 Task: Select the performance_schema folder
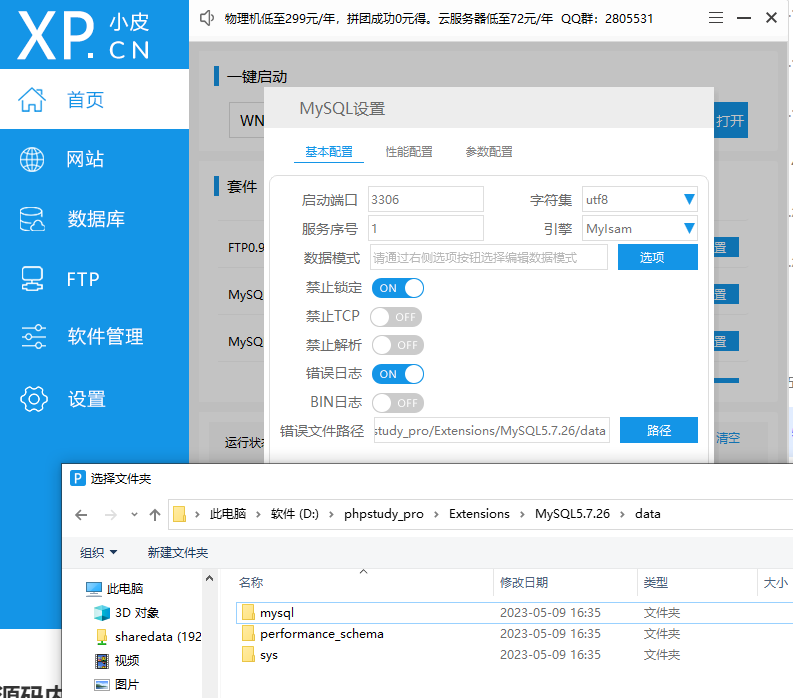(514, 634)
